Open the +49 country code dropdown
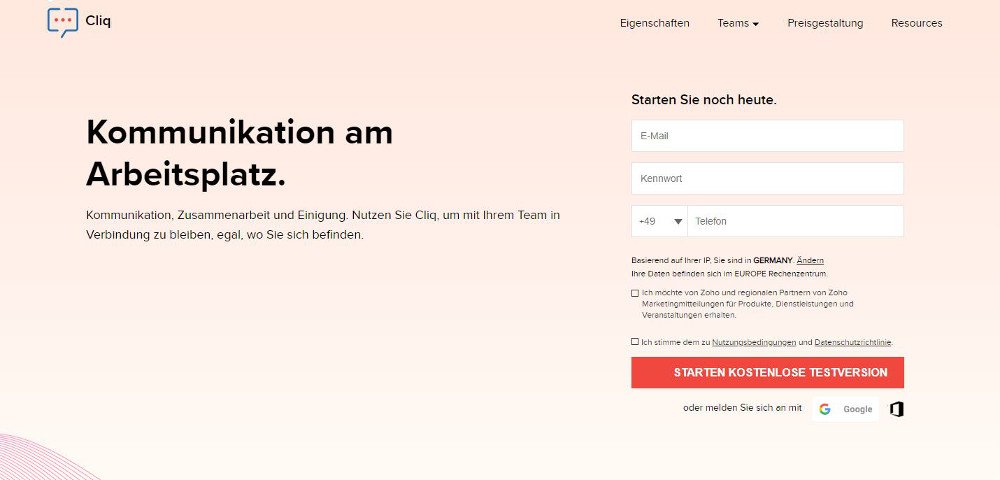This screenshot has width=1000, height=480. tap(659, 221)
